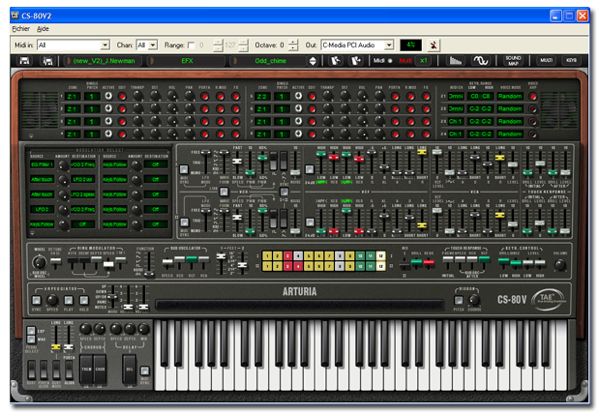600x416 pixels.
Task: Click the Ribbon knob beside PITCH
Action: 474,300
